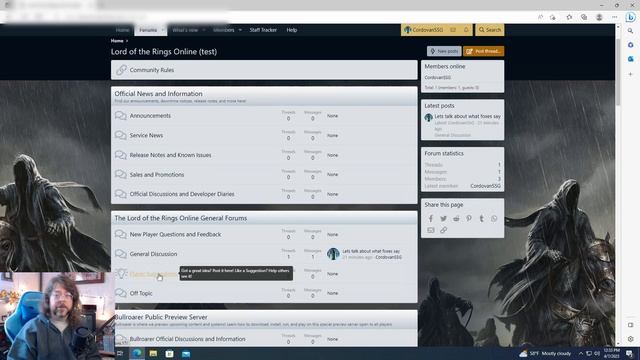
Task: Open notification center in taskbar
Action: (630, 353)
